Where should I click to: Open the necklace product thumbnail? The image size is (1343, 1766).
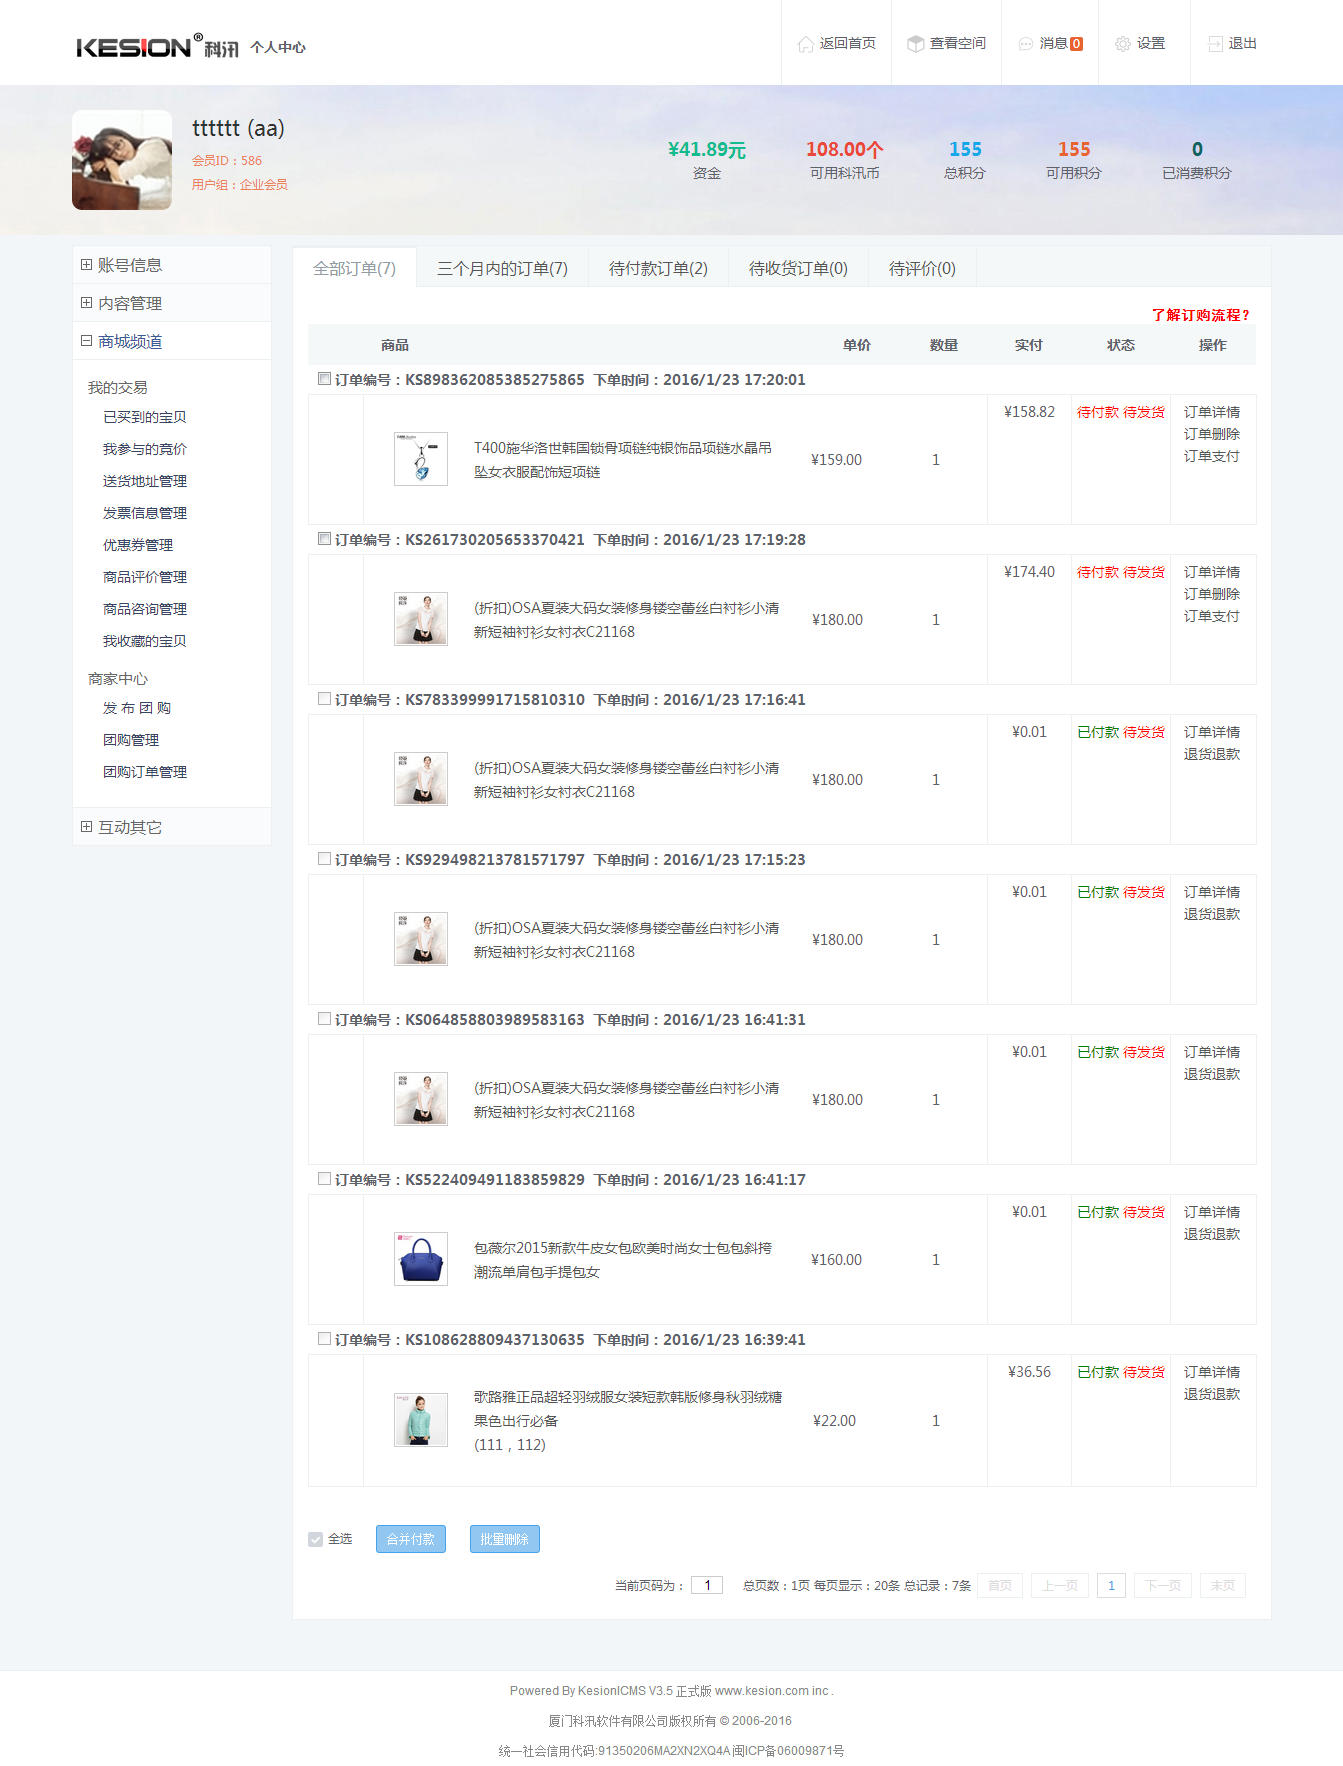click(x=421, y=459)
